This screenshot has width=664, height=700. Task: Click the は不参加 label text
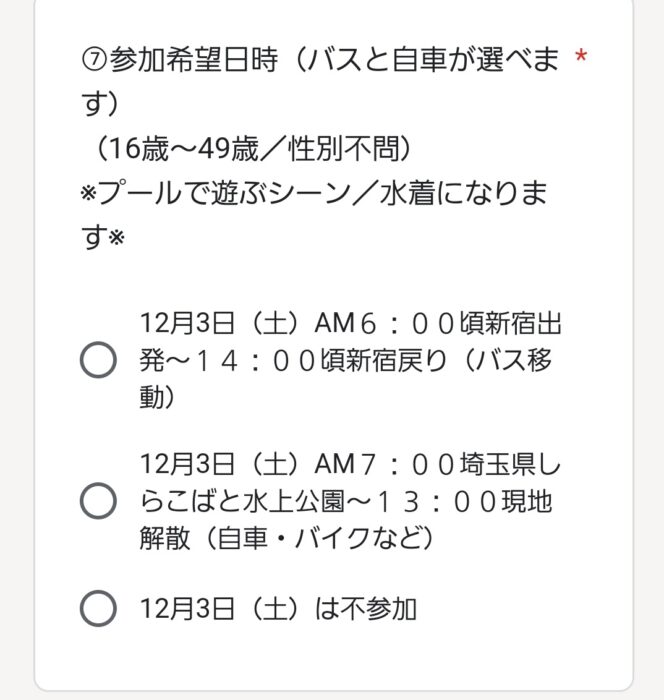365,608
